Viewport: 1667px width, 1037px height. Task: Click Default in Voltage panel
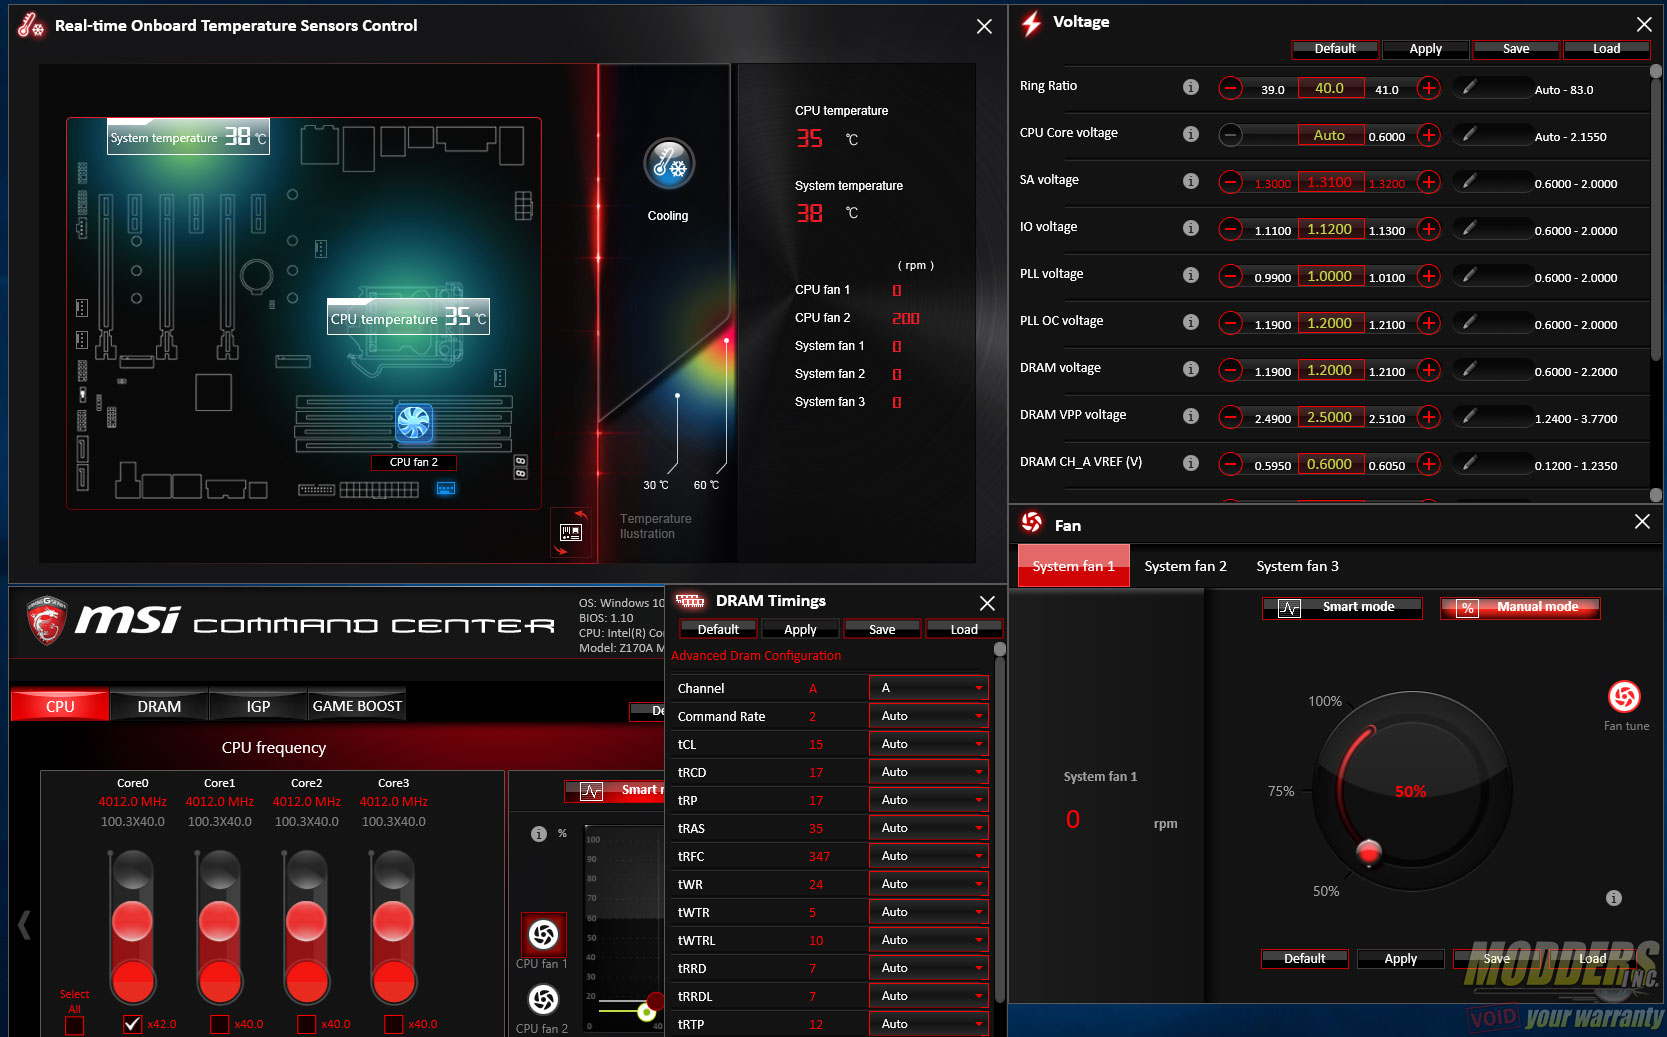click(1335, 49)
